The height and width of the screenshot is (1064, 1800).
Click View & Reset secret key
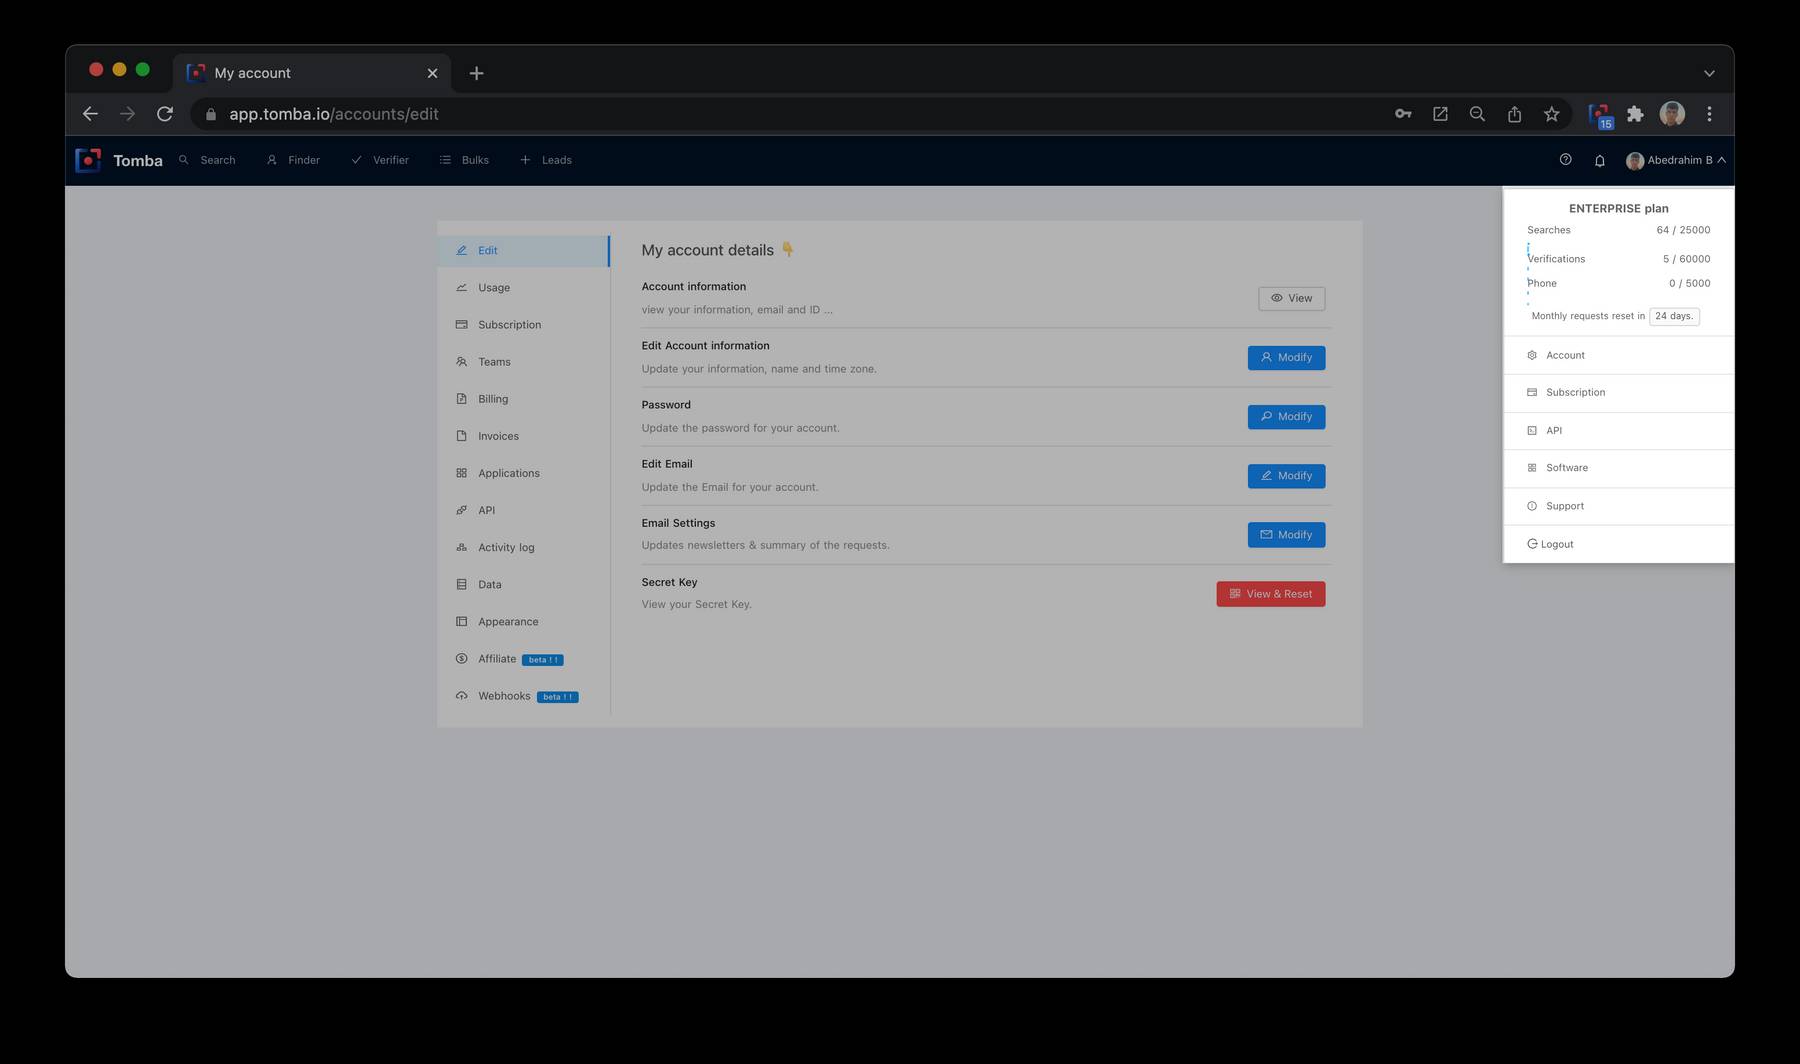click(1271, 594)
